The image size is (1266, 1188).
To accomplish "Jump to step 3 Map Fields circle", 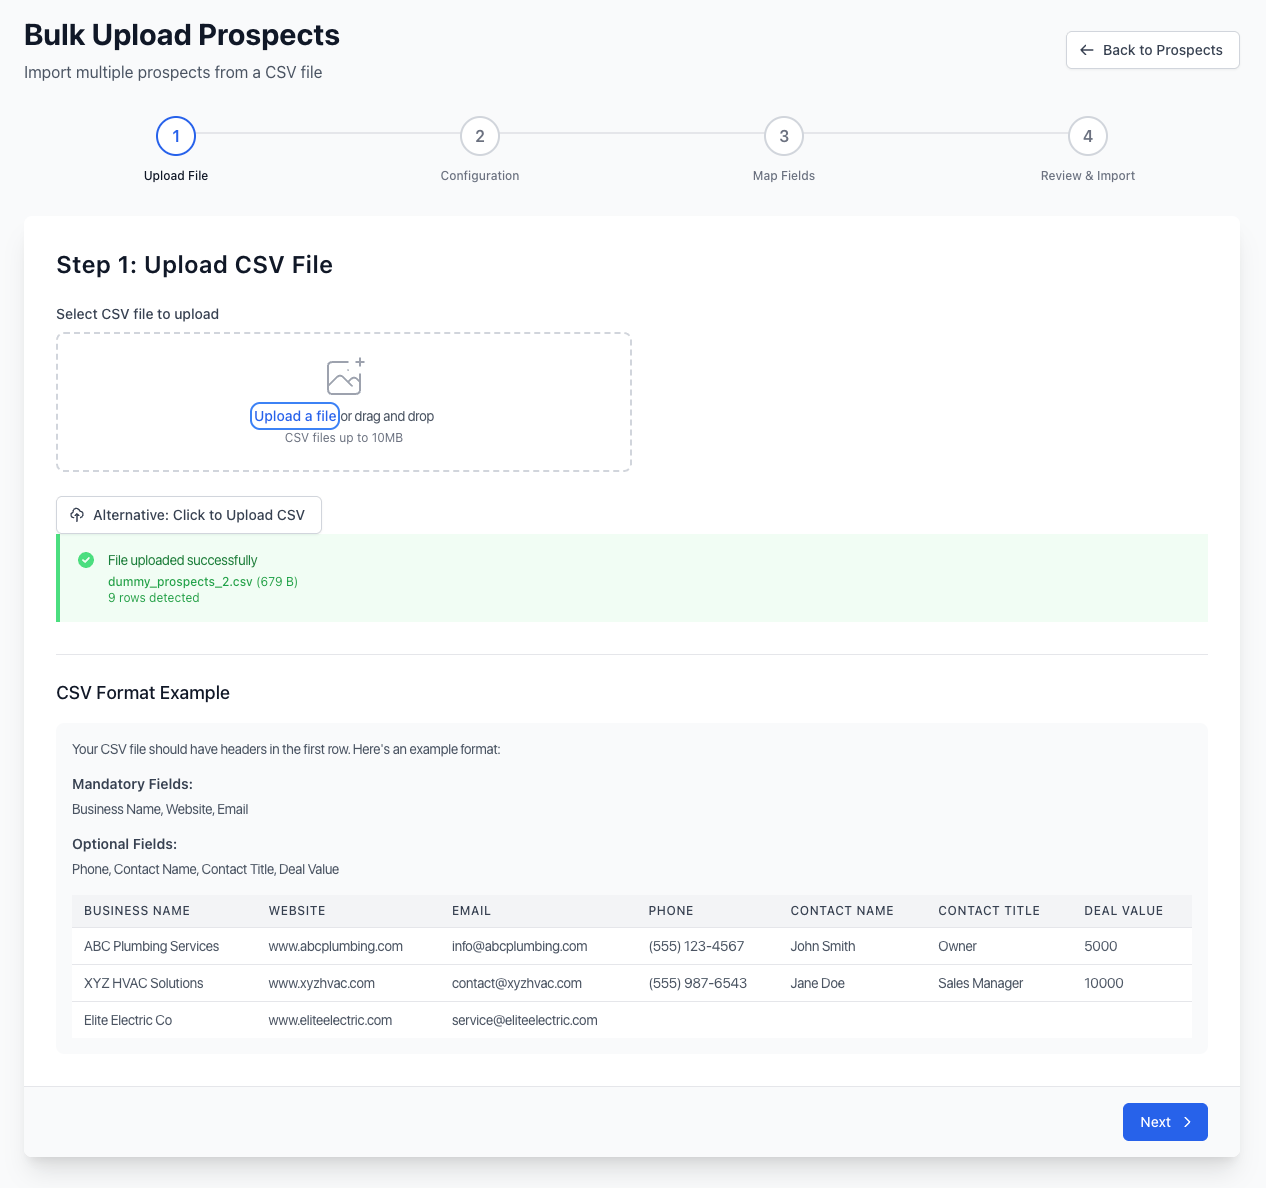I will pos(784,136).
